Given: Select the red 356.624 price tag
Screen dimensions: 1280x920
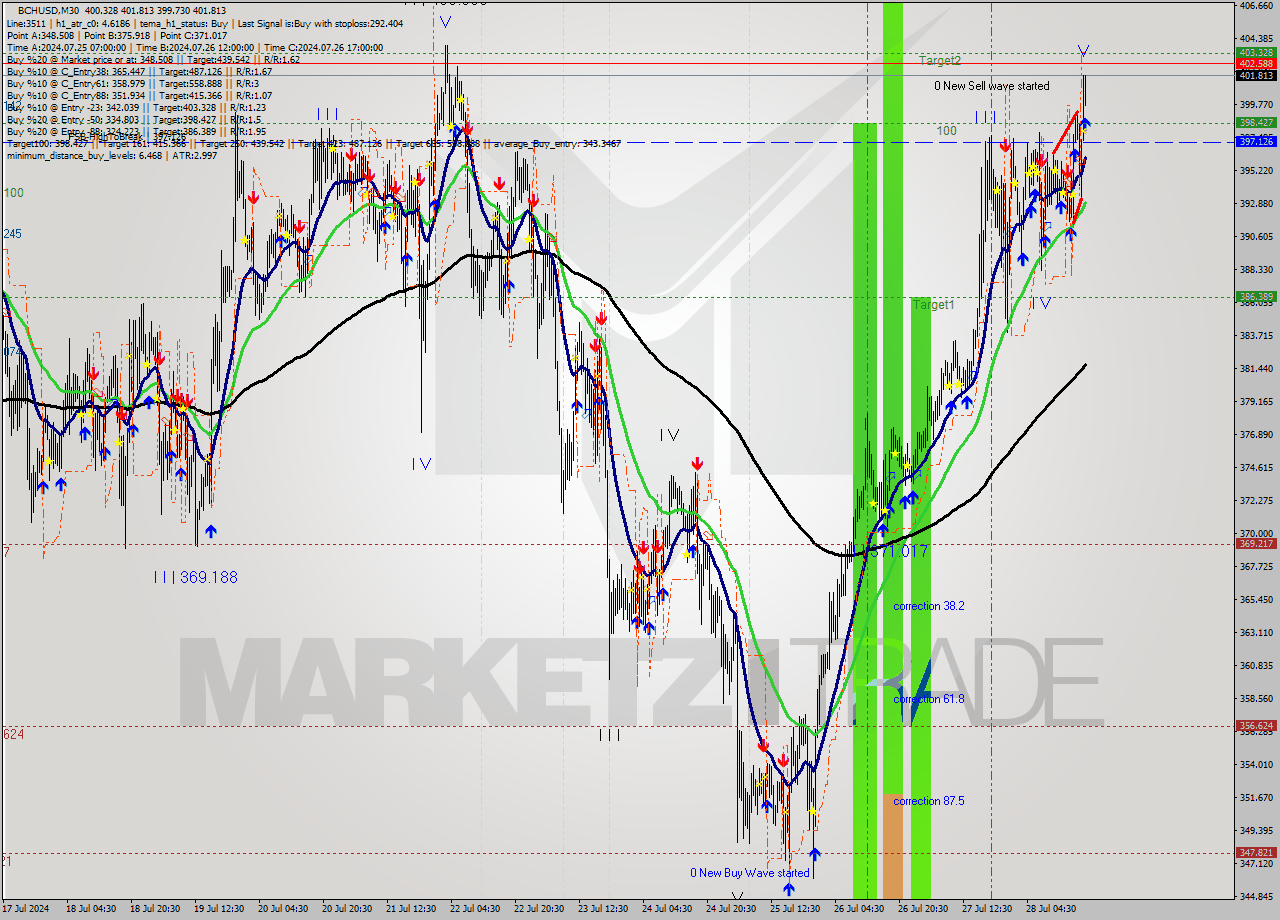Looking at the screenshot, I should click(x=1255, y=726).
